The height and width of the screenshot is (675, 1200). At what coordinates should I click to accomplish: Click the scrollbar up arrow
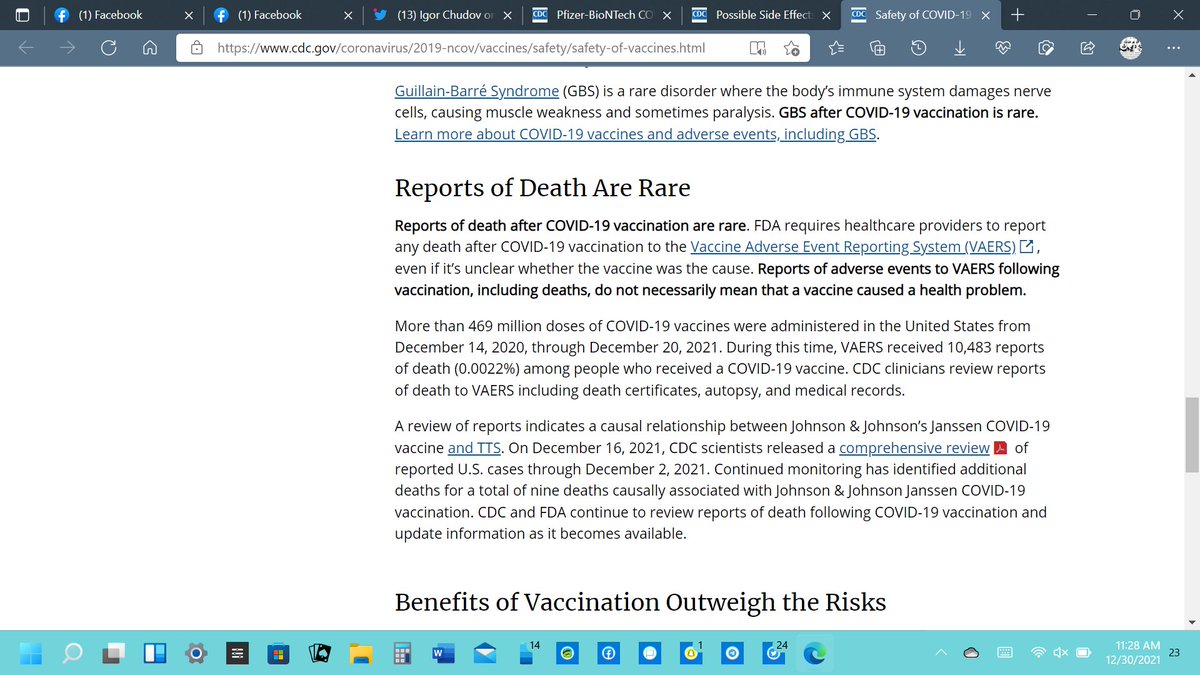(x=1190, y=76)
